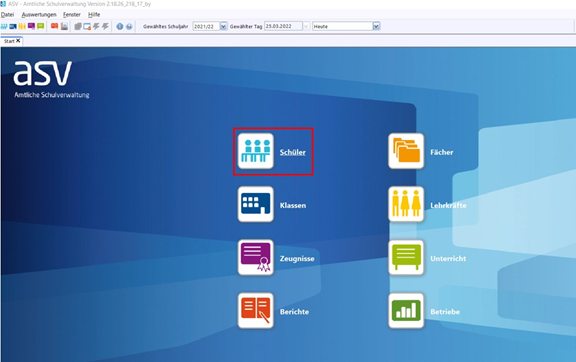Open the Auswertungen menu
Viewport: 576px width, 362px height.
click(39, 15)
